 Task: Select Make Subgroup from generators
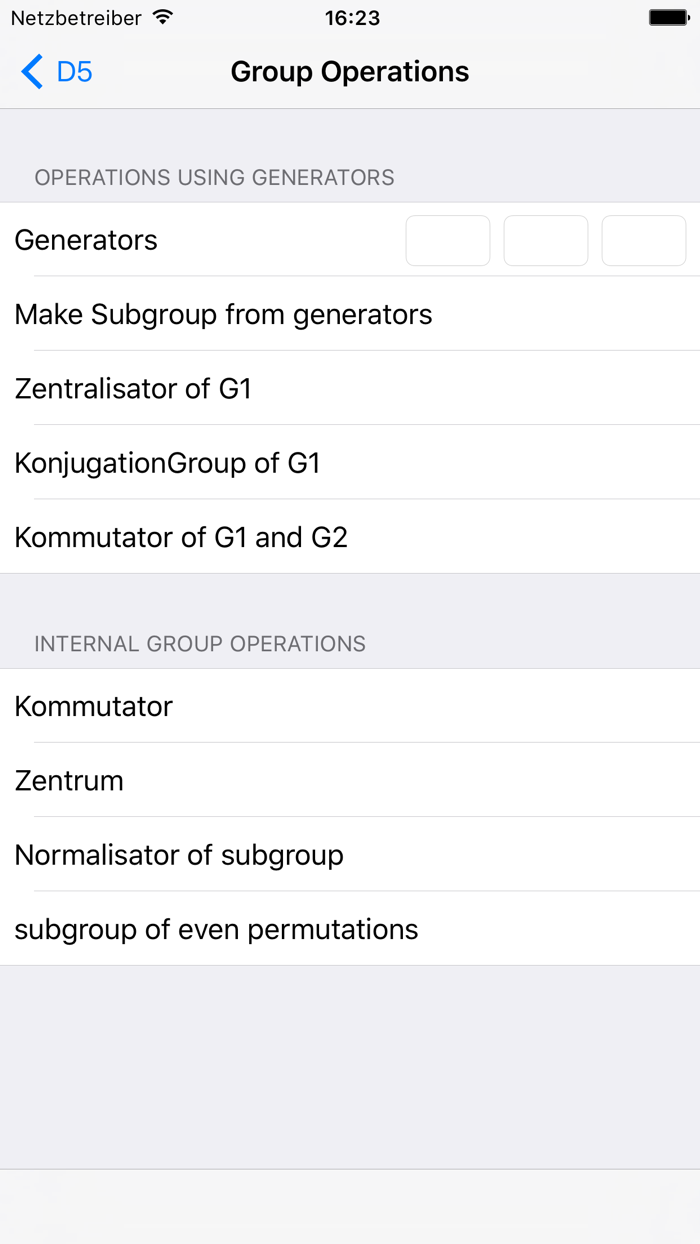[223, 315]
